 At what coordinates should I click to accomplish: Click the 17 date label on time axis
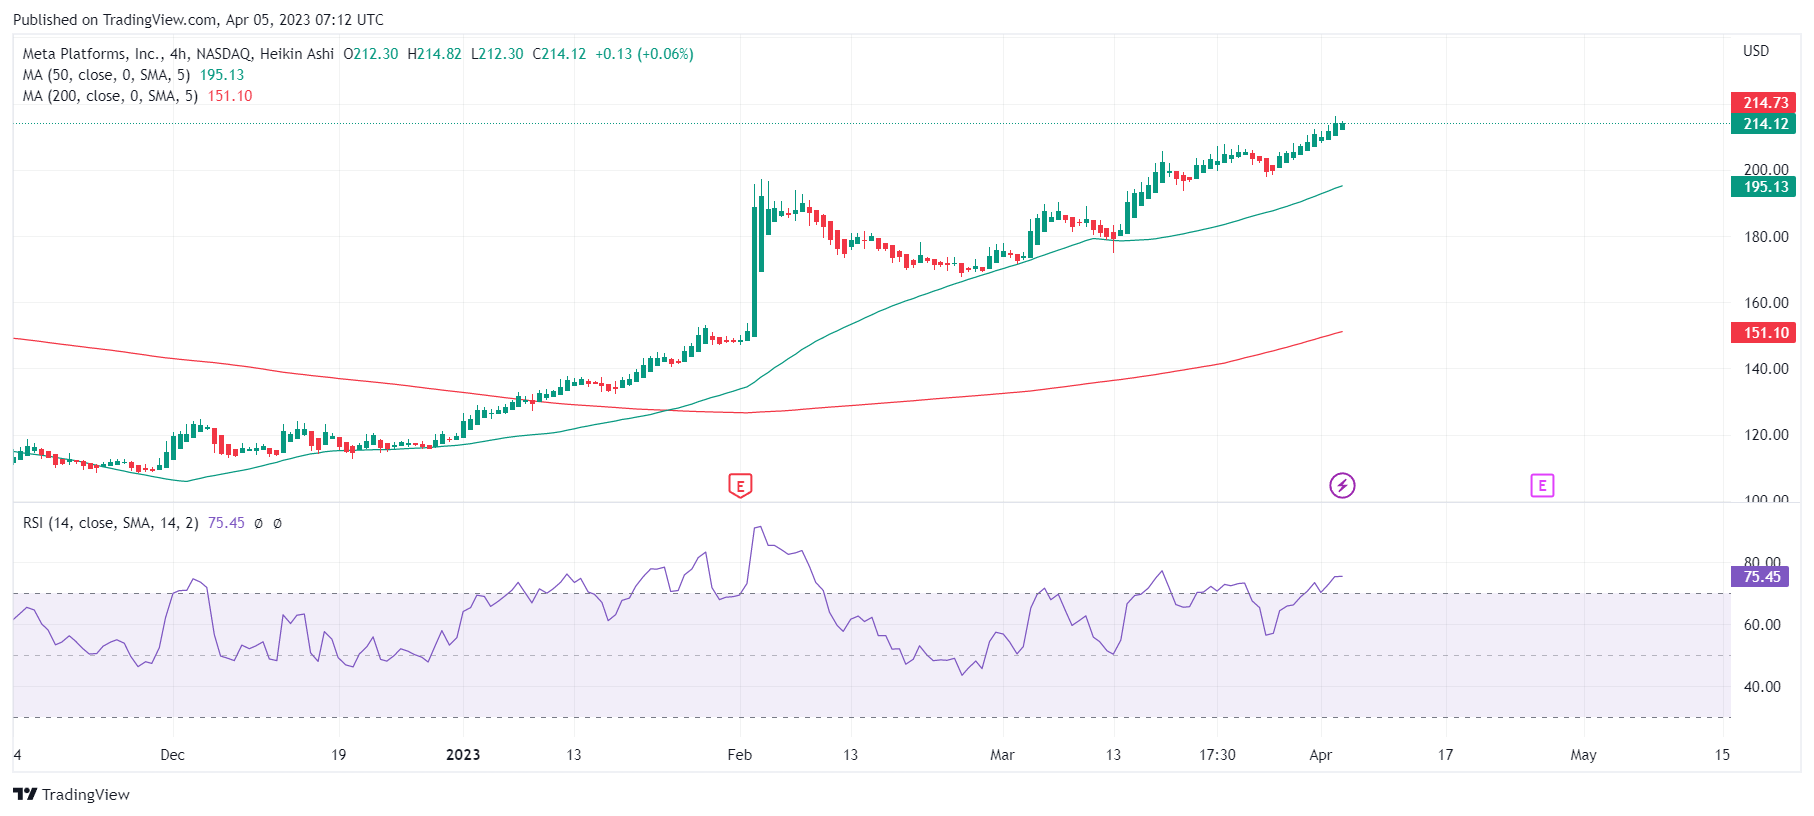pos(1445,755)
